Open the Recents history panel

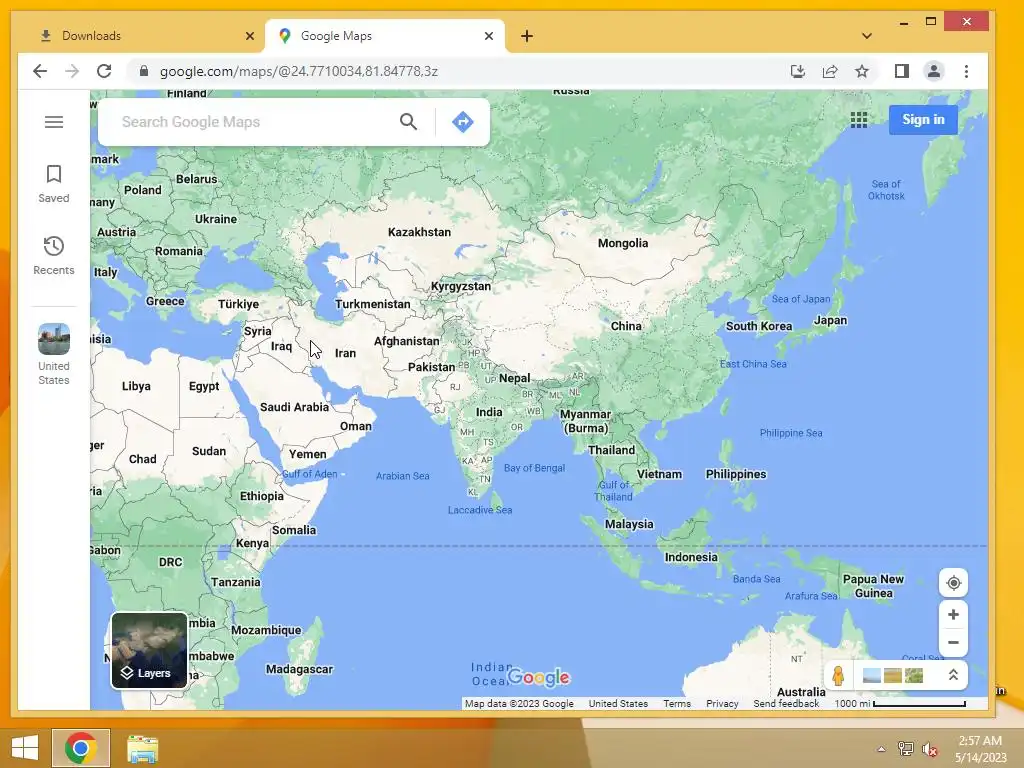point(54,255)
